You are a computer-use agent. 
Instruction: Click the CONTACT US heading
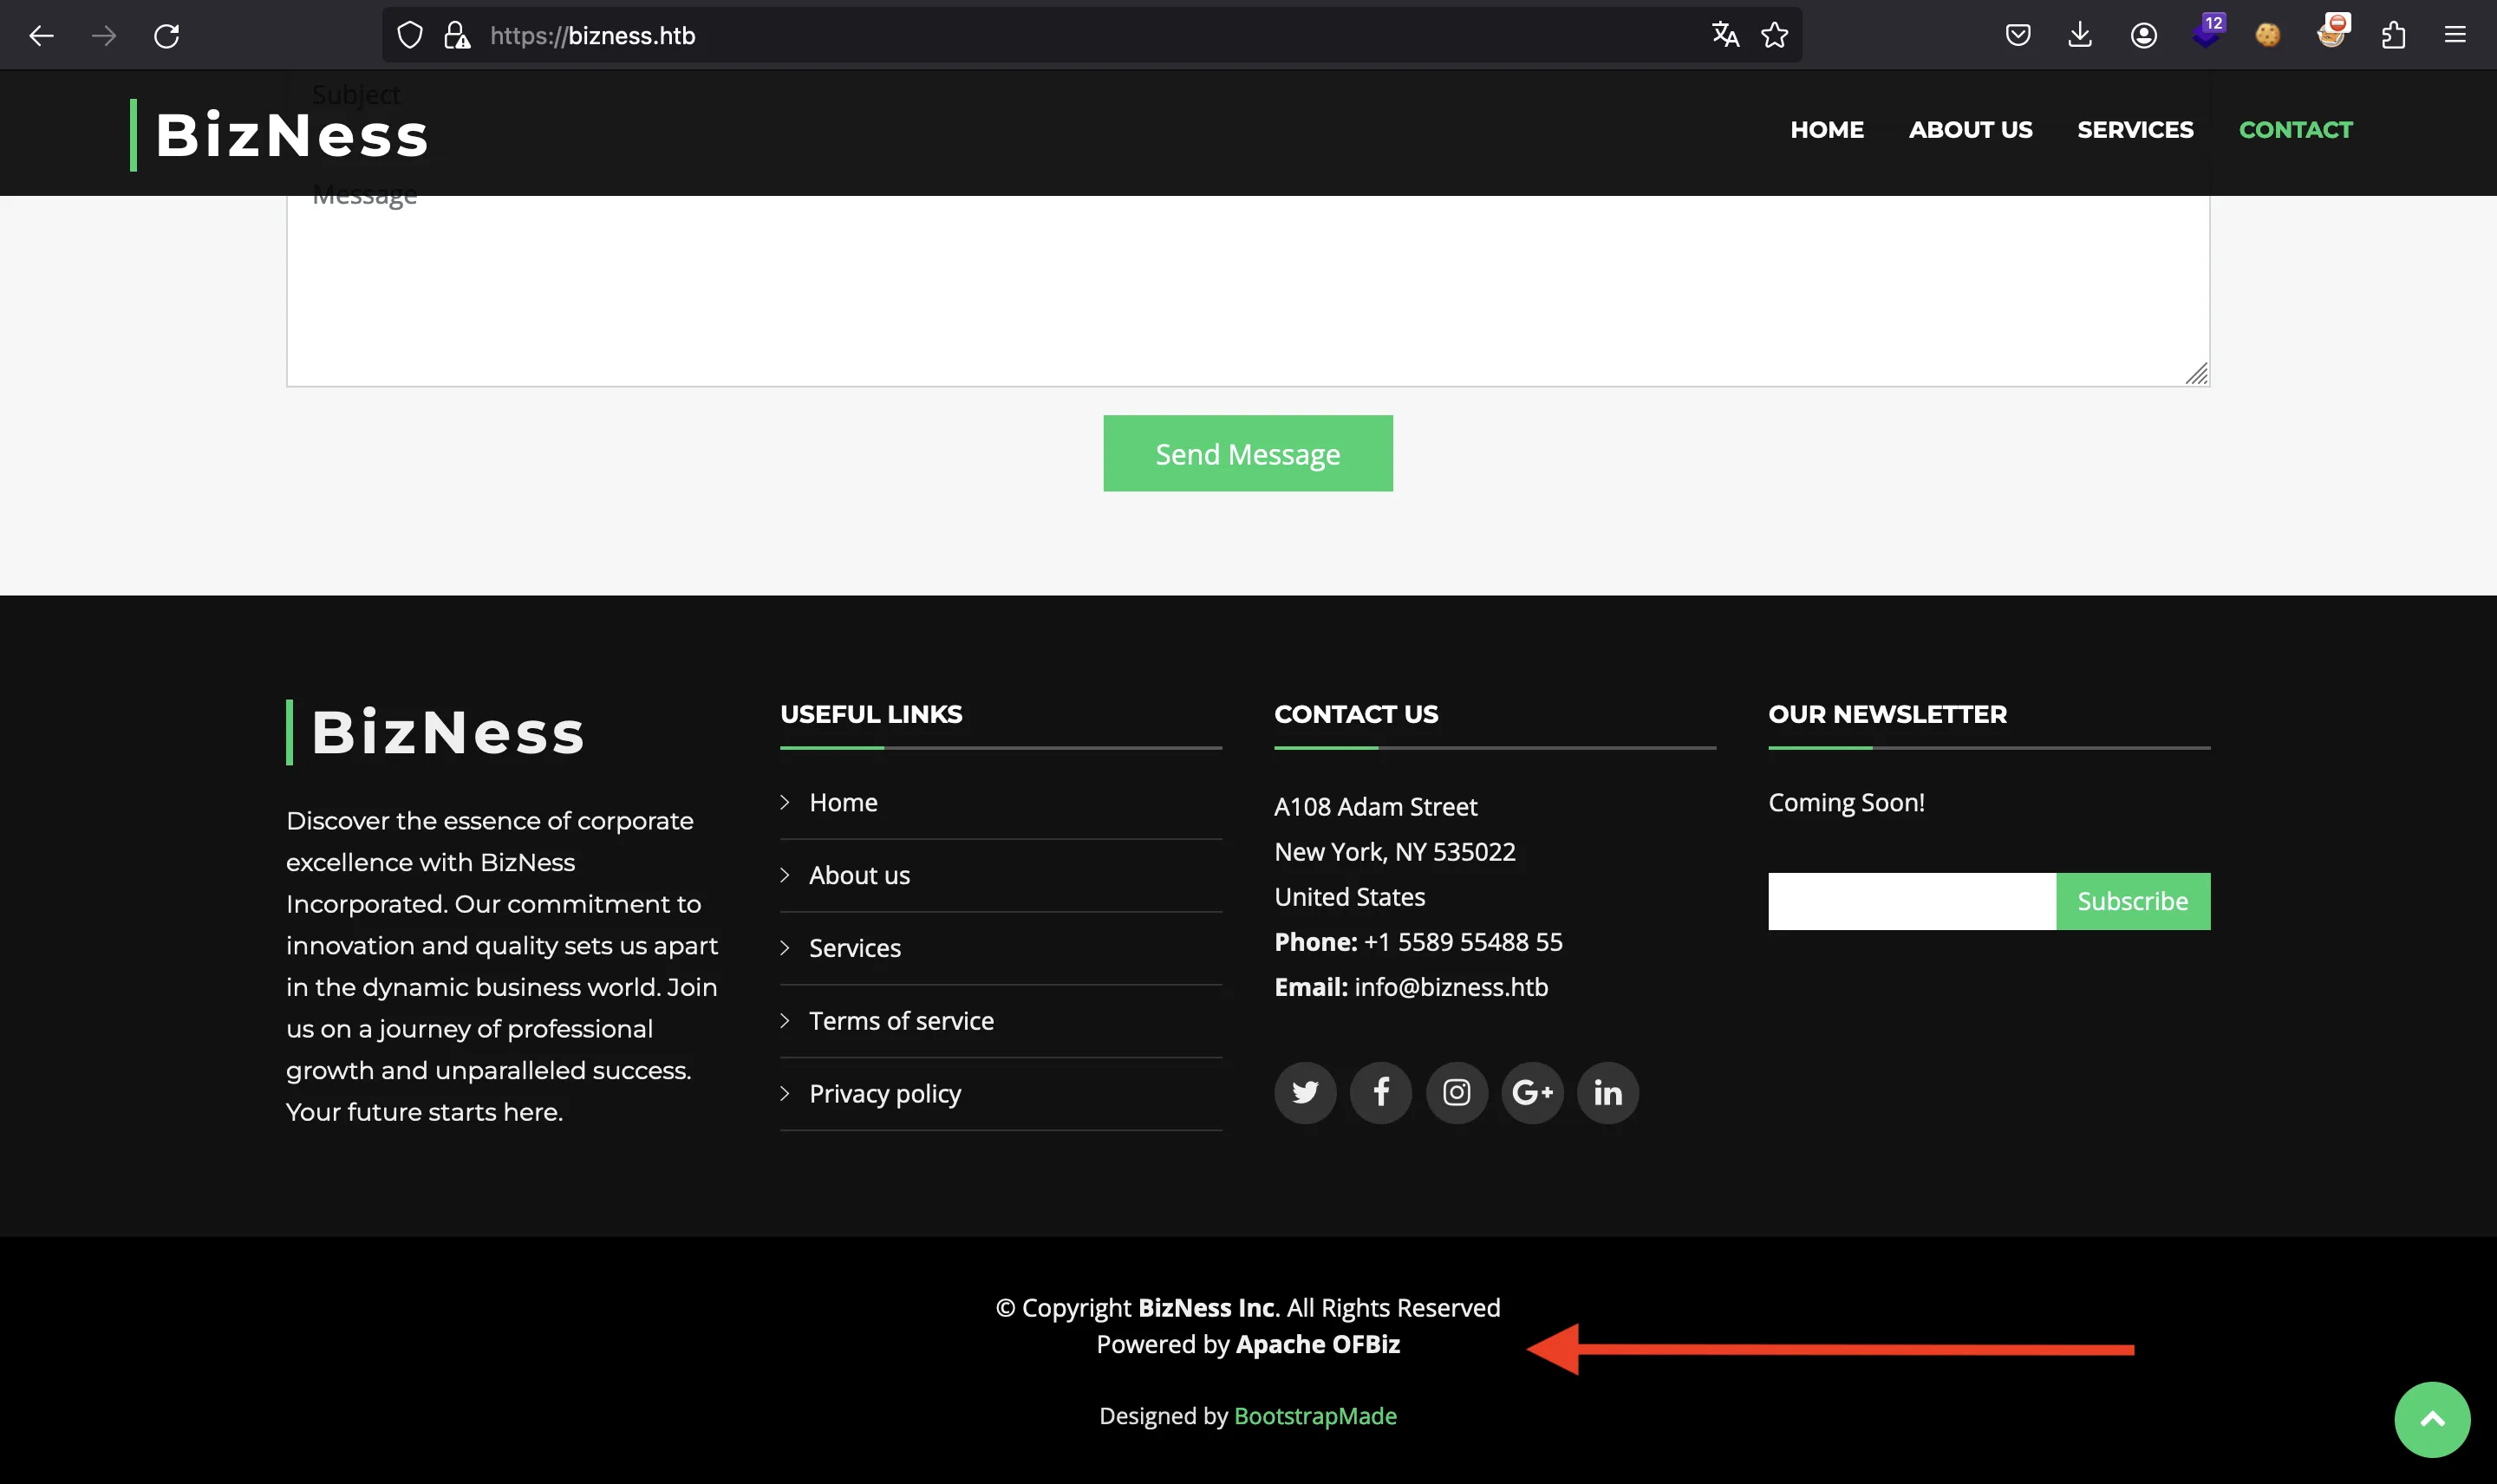pyautogui.click(x=1356, y=714)
